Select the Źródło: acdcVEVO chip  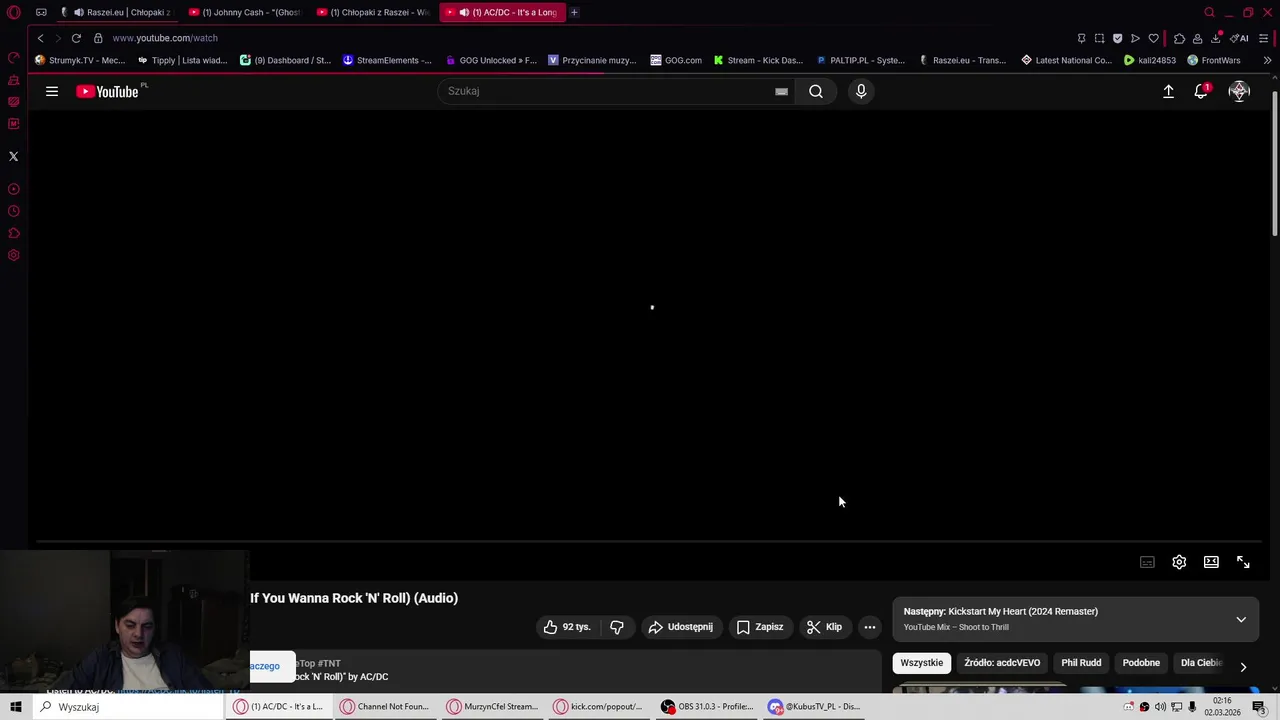(1002, 663)
